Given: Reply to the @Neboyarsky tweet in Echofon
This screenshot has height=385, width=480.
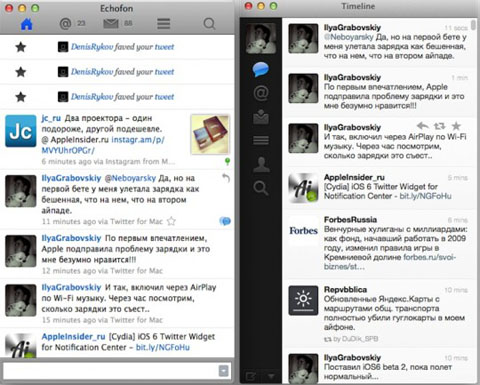Looking at the screenshot, I should (x=226, y=178).
